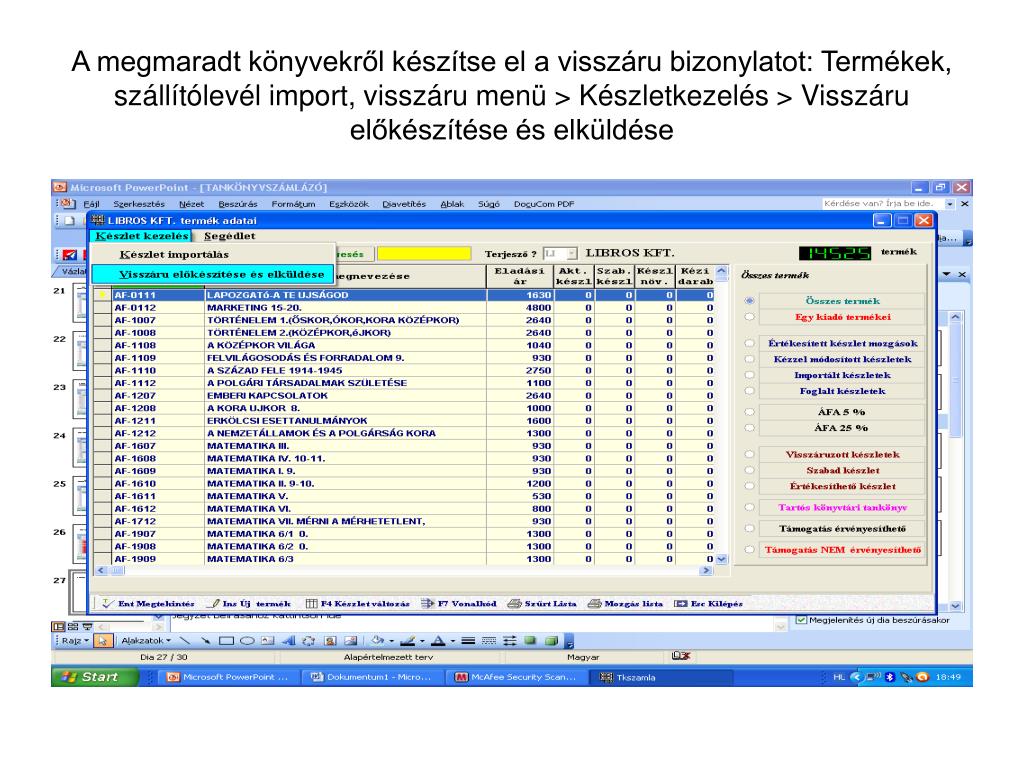Open the Készlet kezelés menu
Image resolution: width=1024 pixels, height=768 pixels.
pyautogui.click(x=142, y=236)
